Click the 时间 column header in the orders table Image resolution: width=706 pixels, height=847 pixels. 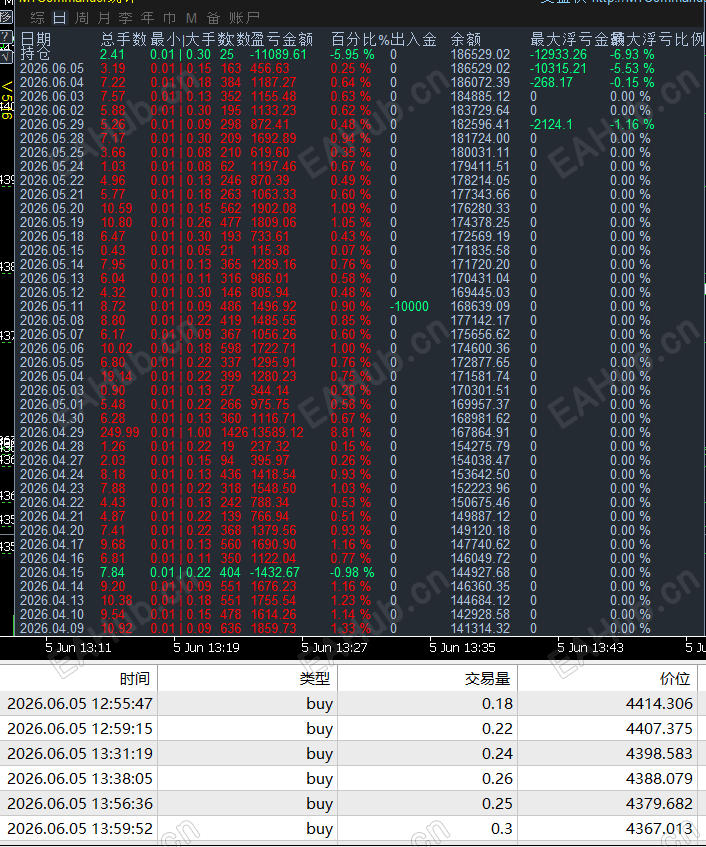135,678
